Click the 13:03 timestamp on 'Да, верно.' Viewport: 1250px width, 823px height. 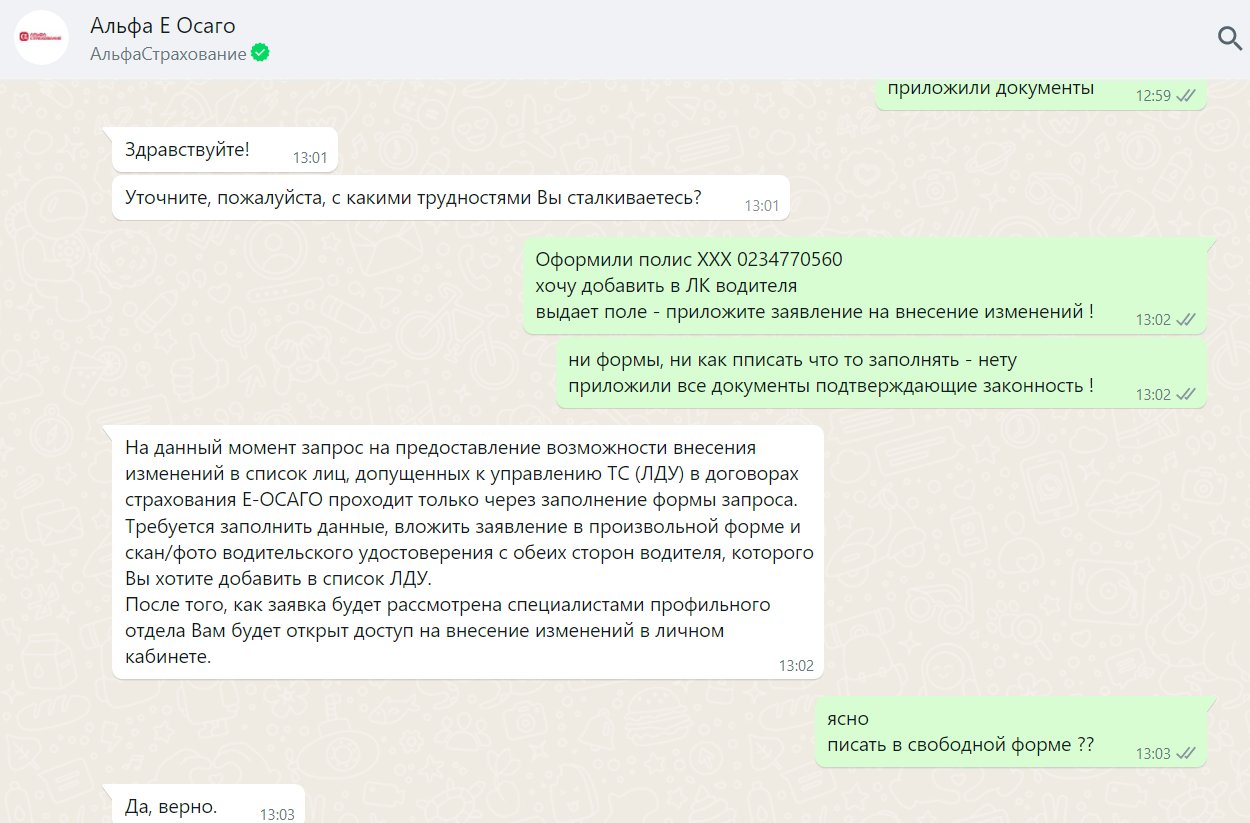pyautogui.click(x=277, y=814)
